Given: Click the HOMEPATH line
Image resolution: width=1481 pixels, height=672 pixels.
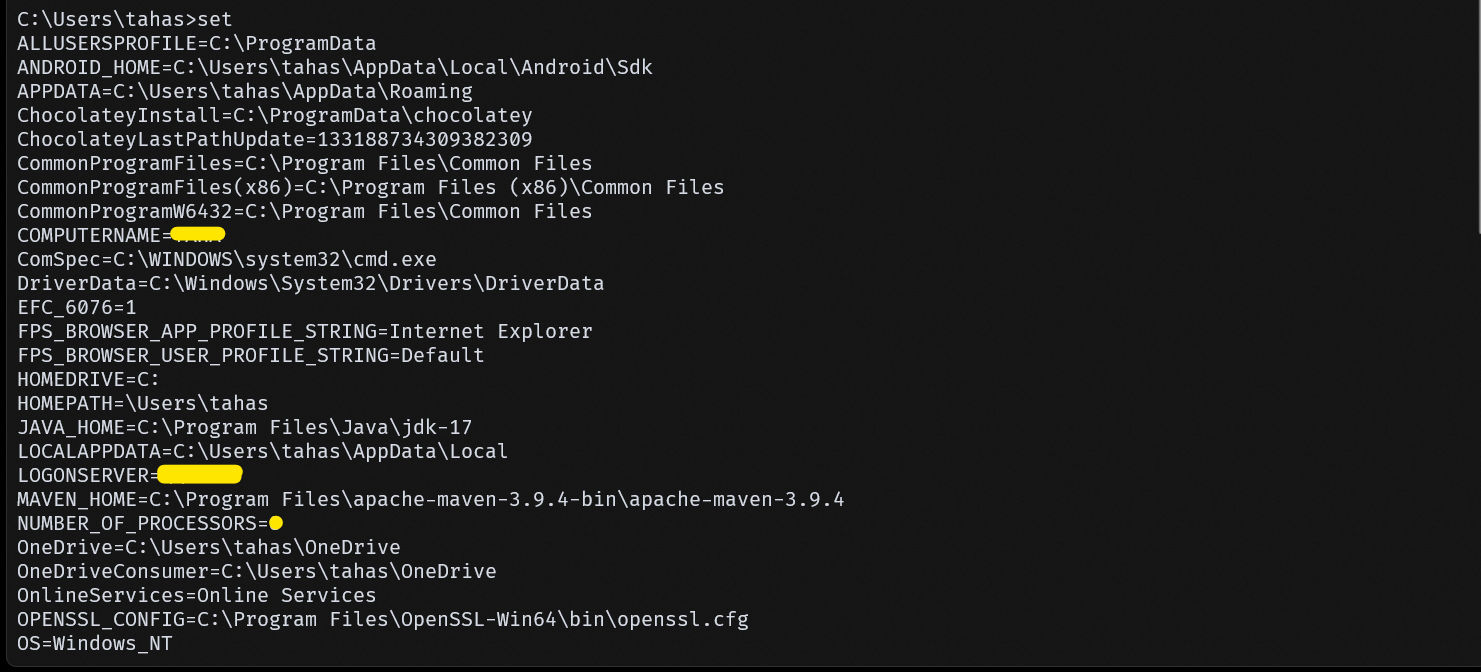Looking at the screenshot, I should click(142, 403).
